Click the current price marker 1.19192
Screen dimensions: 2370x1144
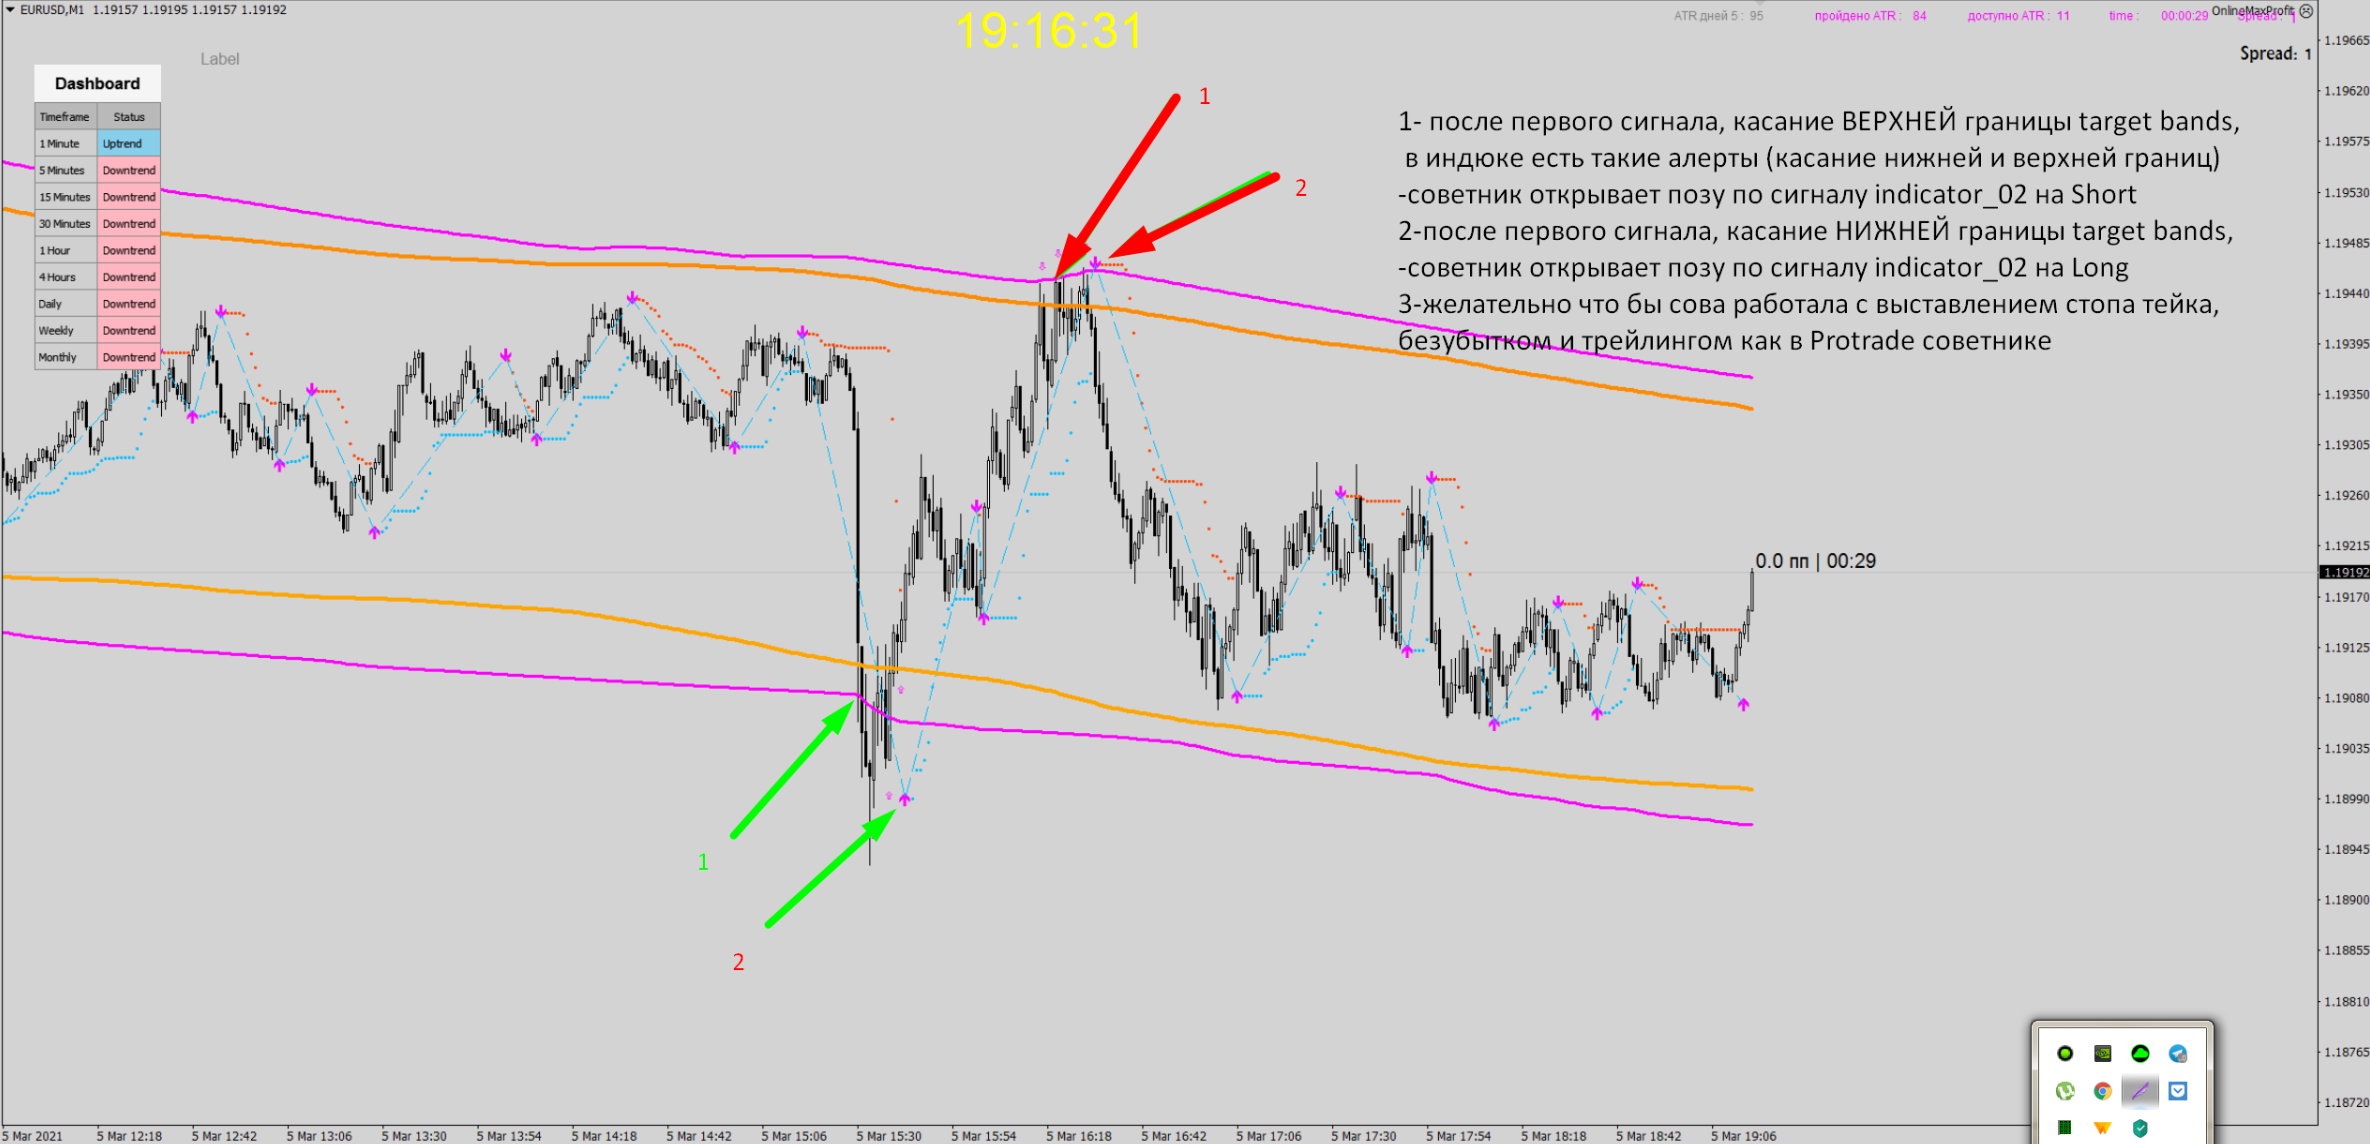2343,572
